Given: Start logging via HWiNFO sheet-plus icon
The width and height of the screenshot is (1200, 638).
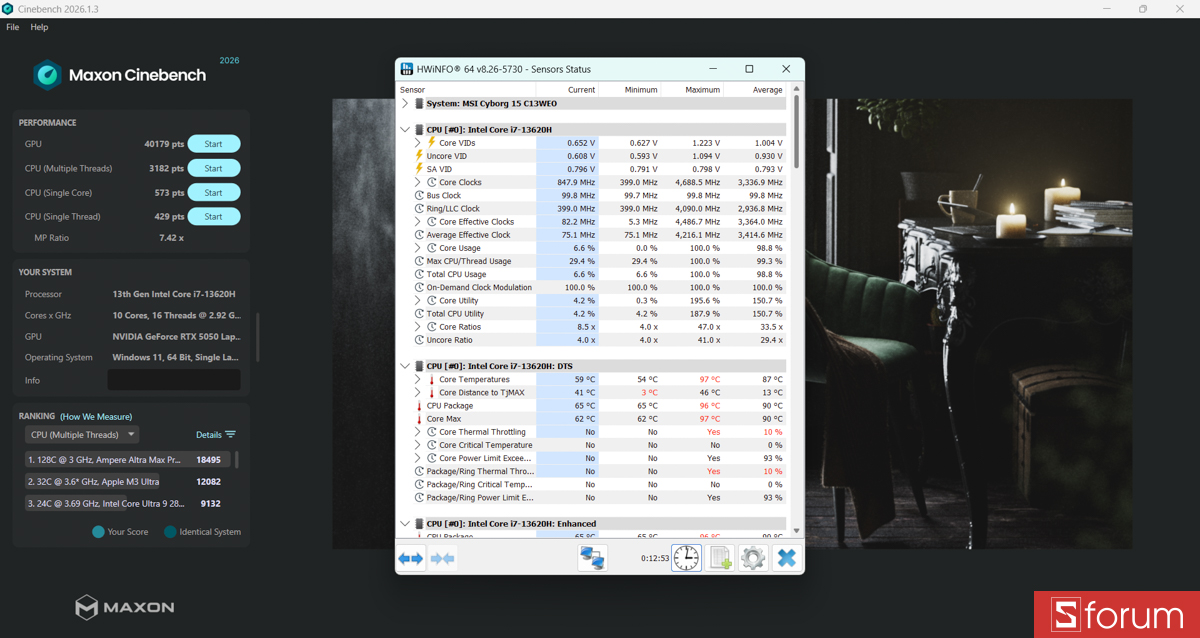Looking at the screenshot, I should pyautogui.click(x=720, y=558).
